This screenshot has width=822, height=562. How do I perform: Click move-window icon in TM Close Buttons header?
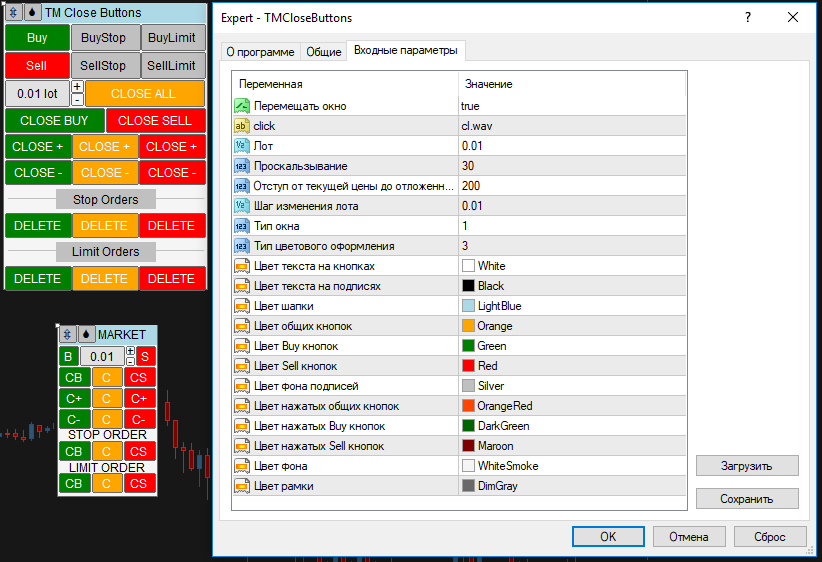pos(14,12)
